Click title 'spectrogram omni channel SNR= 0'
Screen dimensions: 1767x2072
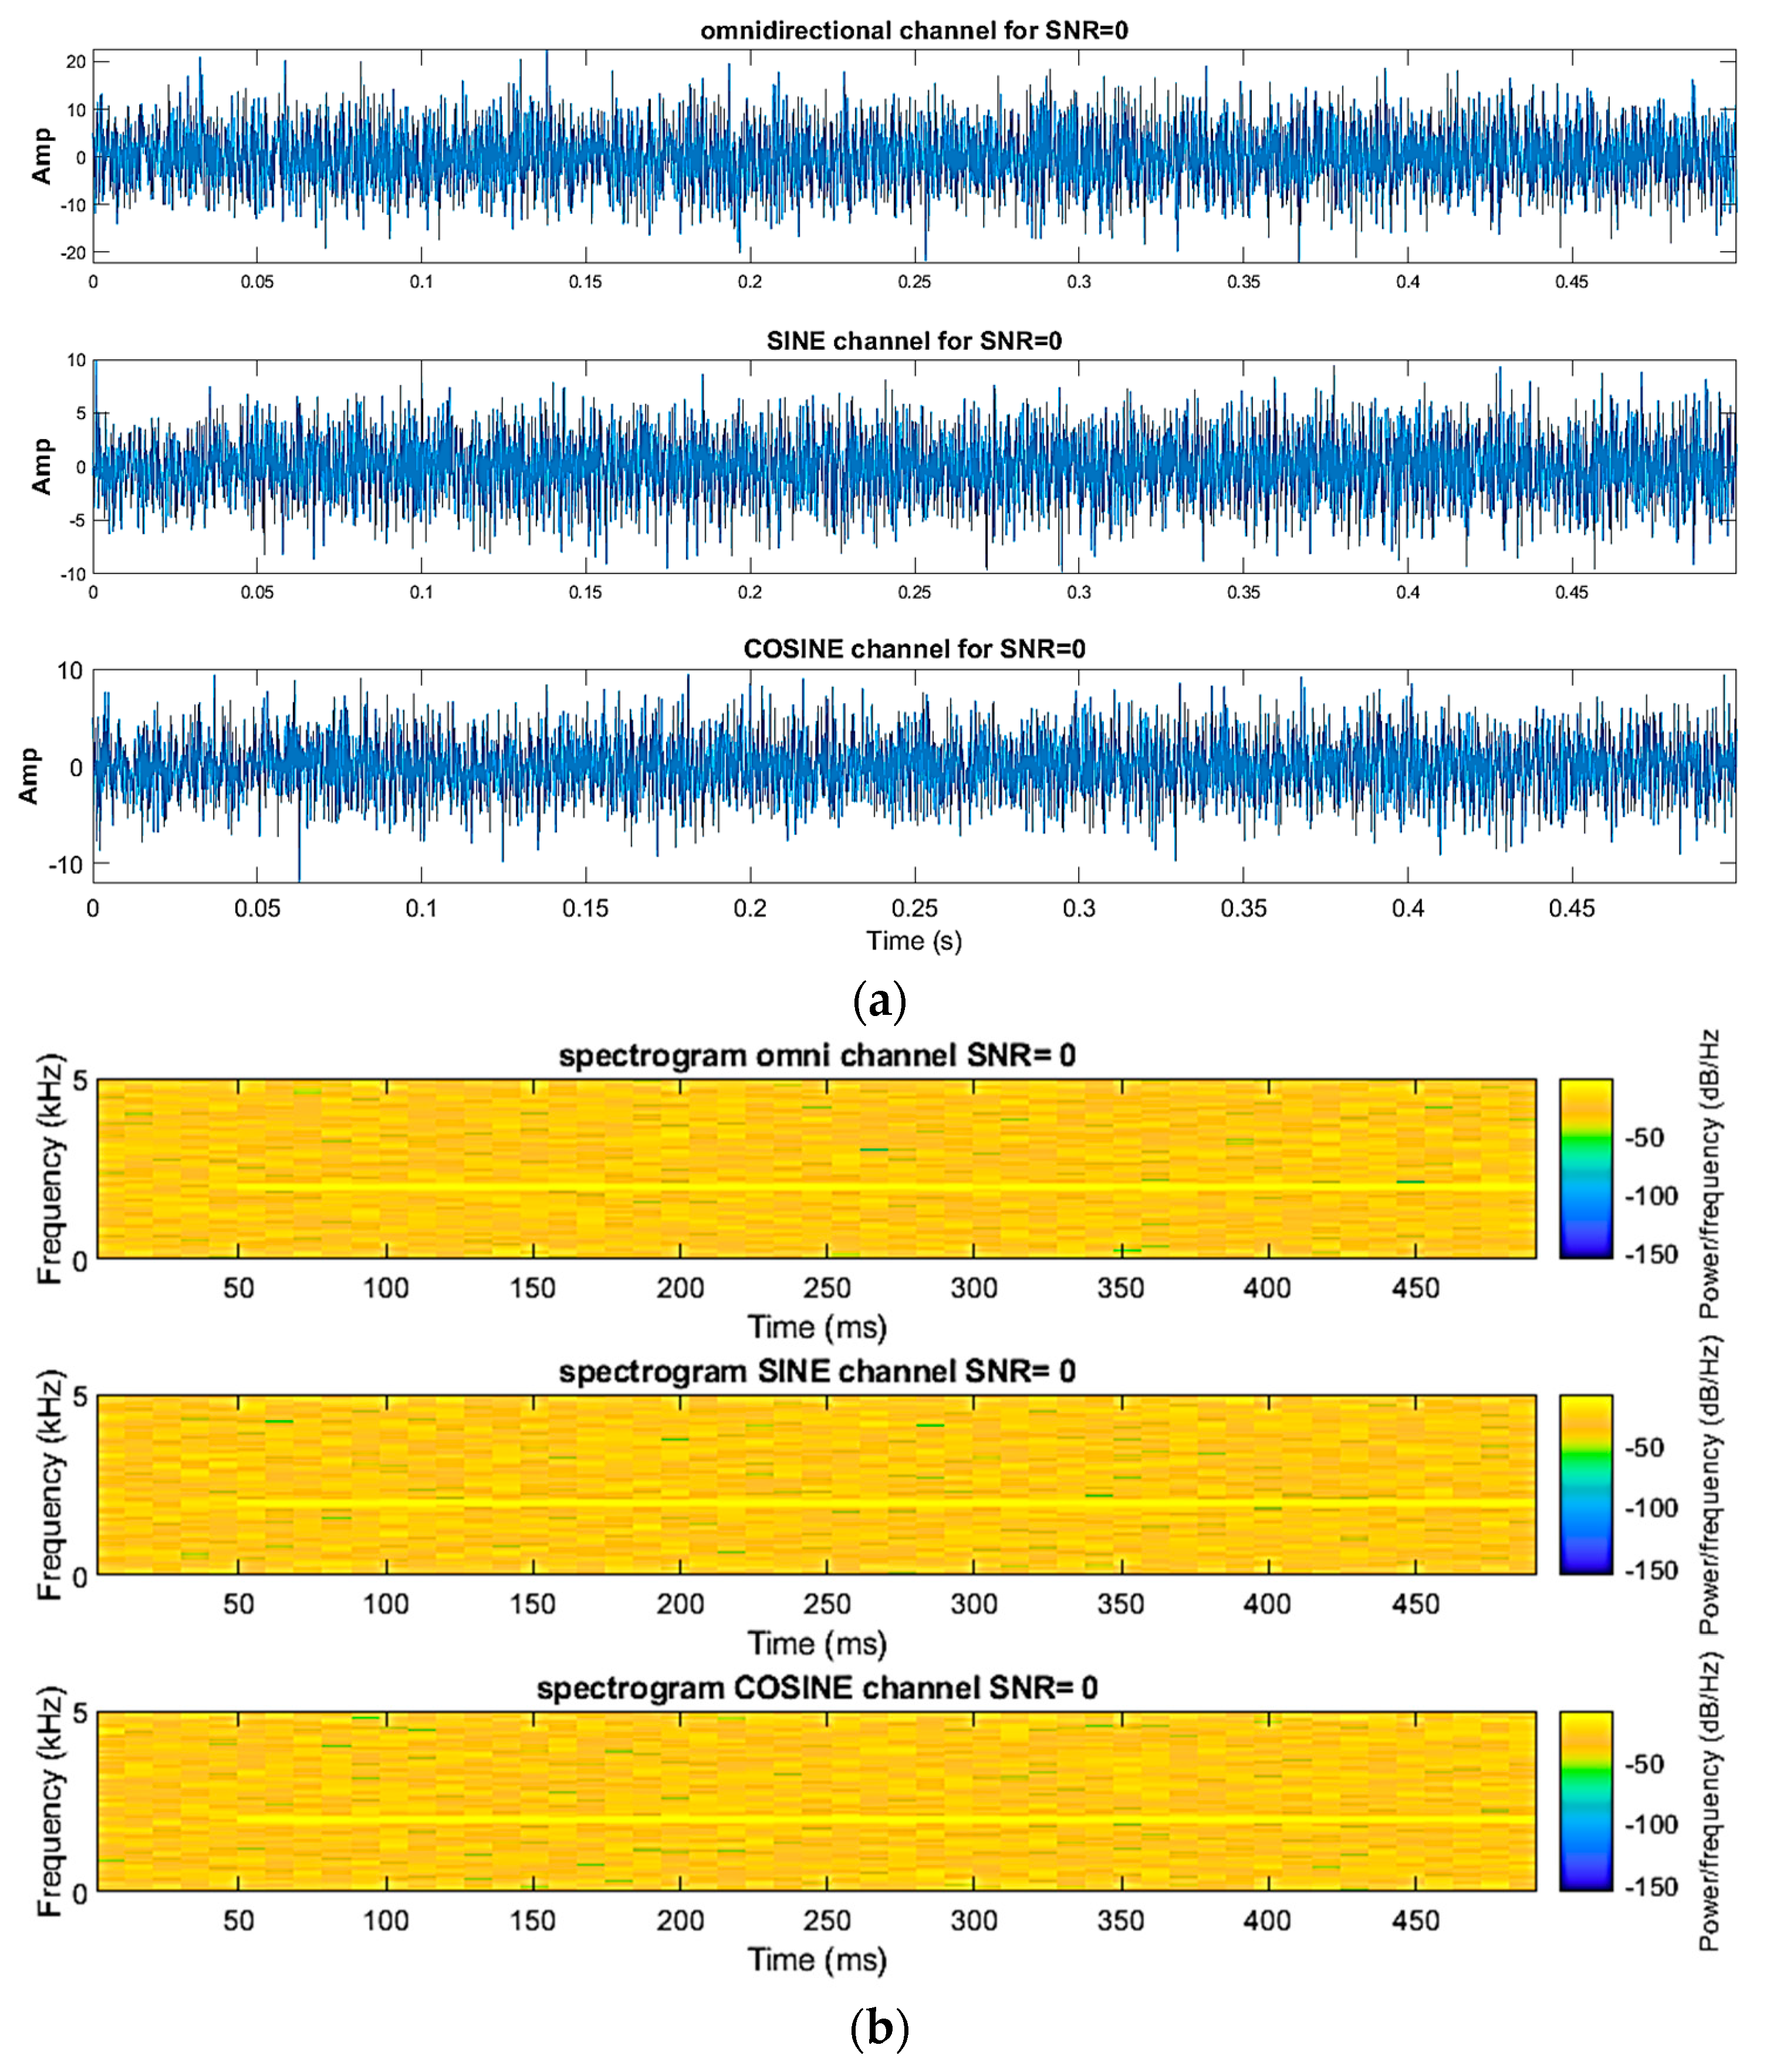click(x=816, y=1056)
